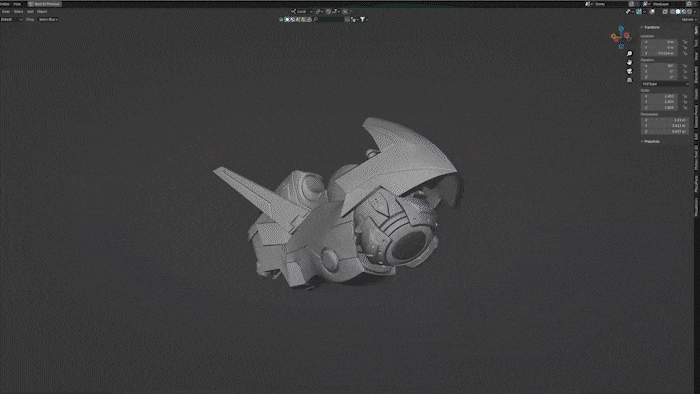Click the blue Z axis on navigation gizmo
This screenshot has height=394, width=700.
(x=621, y=28)
